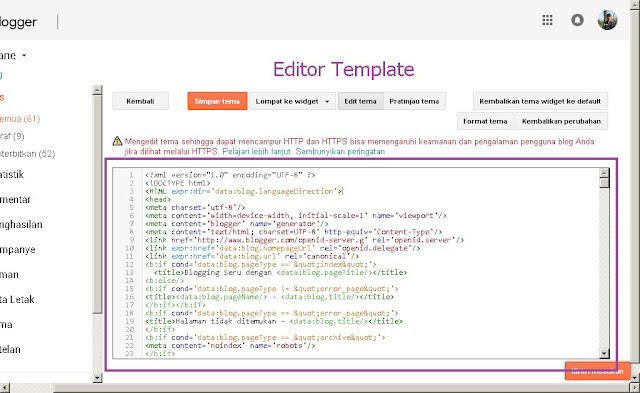Select the Edit tema tab
The width and height of the screenshot is (640, 393).
click(360, 101)
